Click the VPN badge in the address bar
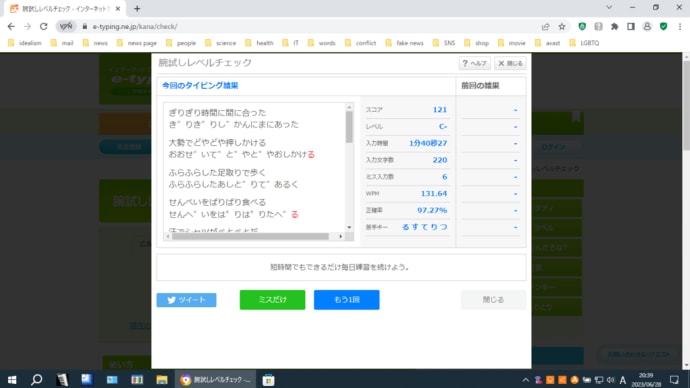 66,26
